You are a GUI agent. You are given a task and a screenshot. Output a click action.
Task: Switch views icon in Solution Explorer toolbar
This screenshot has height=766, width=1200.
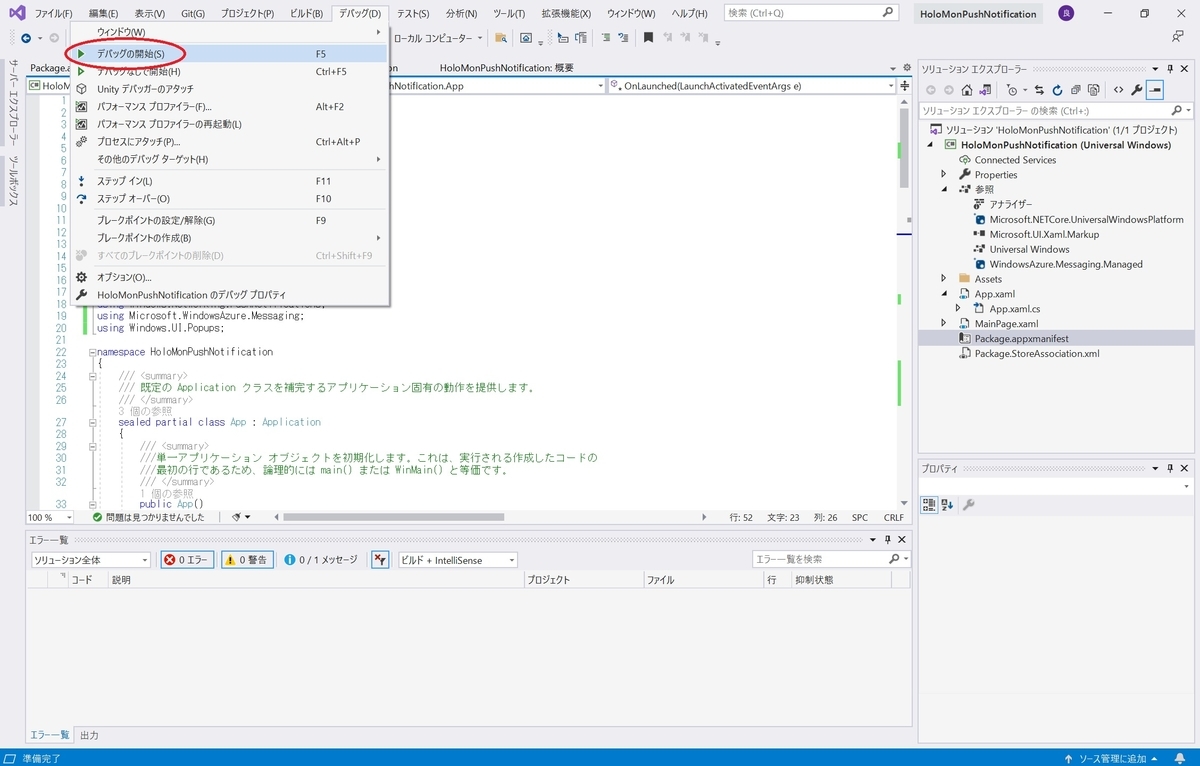coord(985,90)
